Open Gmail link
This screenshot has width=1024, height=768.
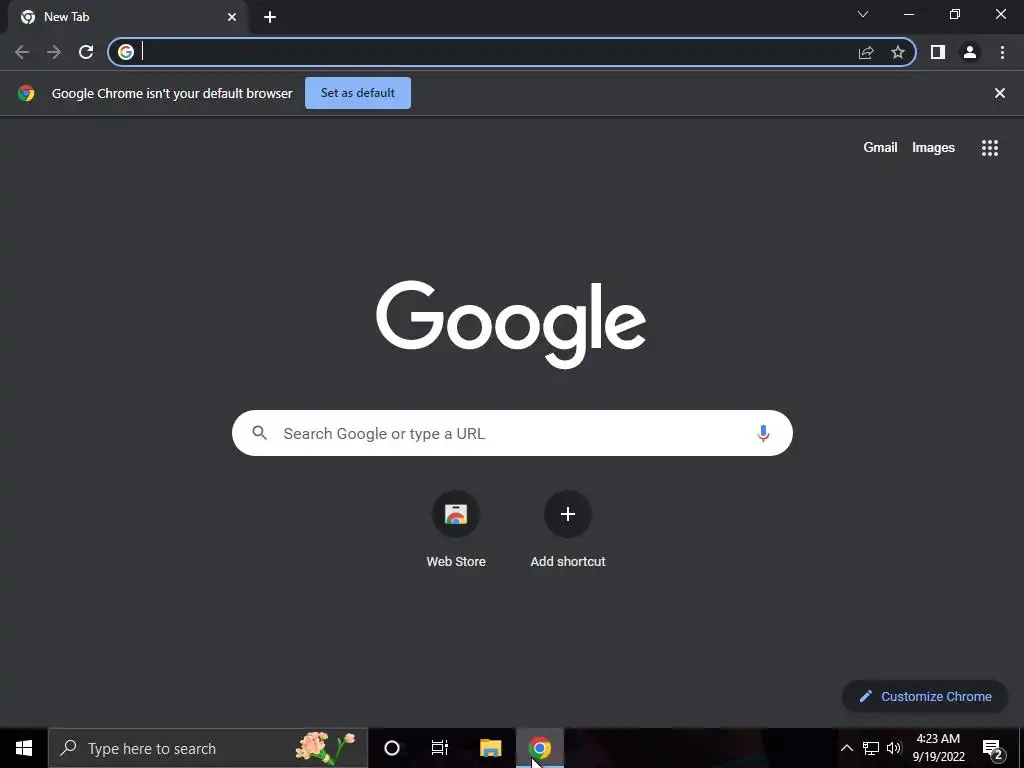(x=880, y=148)
